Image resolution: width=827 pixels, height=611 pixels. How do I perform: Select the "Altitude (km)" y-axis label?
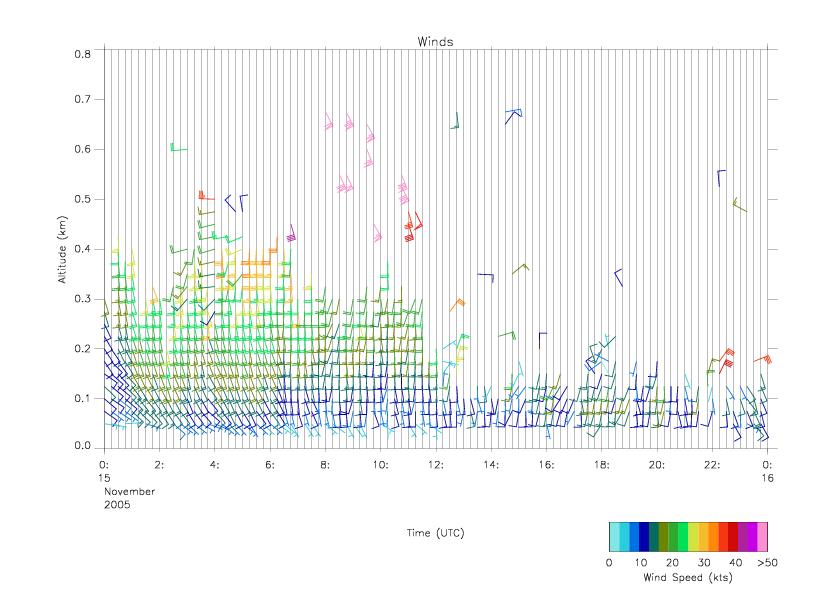(62, 250)
